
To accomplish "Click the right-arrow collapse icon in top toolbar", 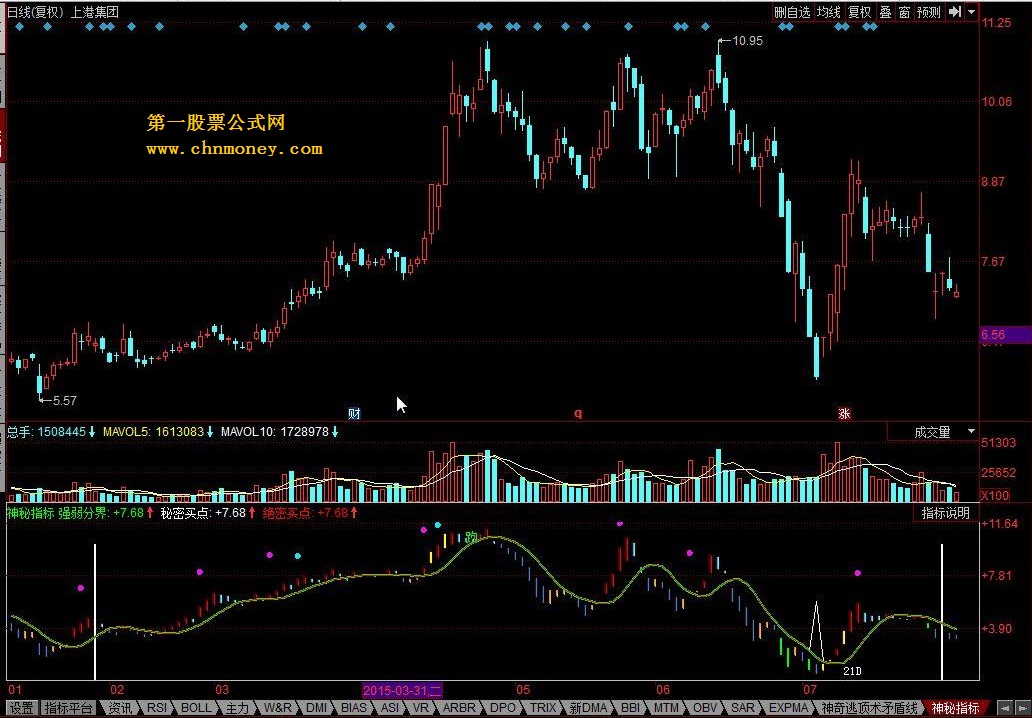I will coord(955,12).
